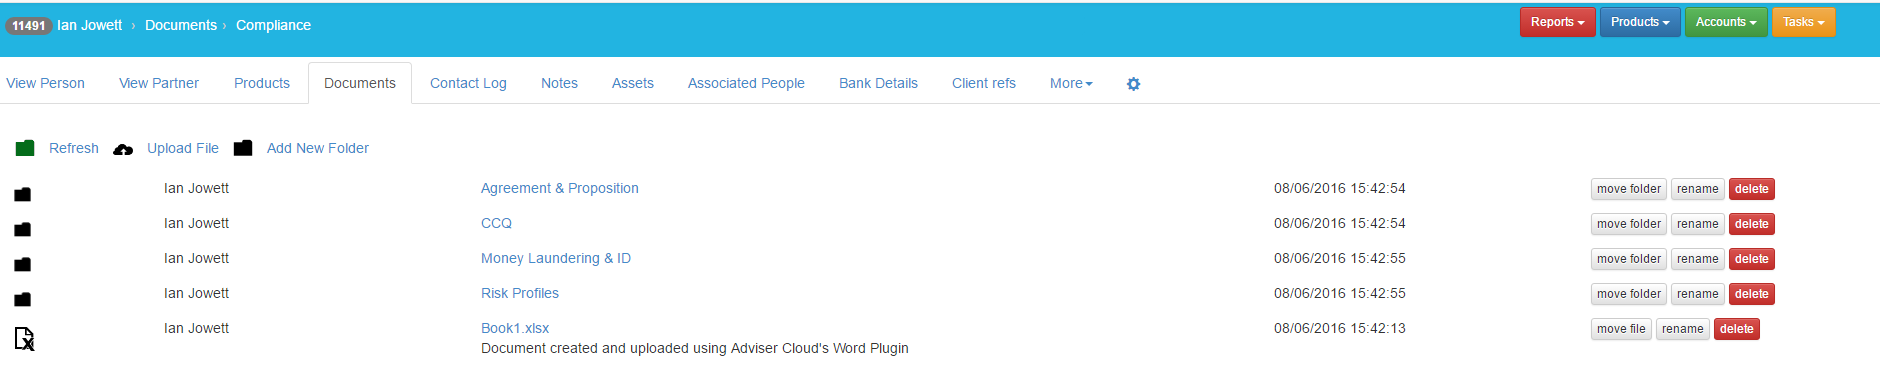Image resolution: width=1880 pixels, height=379 pixels.
Task: Open the Reports dropdown menu
Action: tap(1557, 22)
